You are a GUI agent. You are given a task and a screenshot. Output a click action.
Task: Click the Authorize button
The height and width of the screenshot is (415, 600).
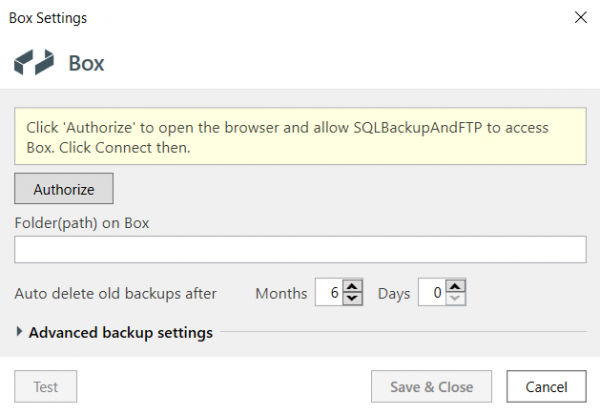pyautogui.click(x=64, y=189)
